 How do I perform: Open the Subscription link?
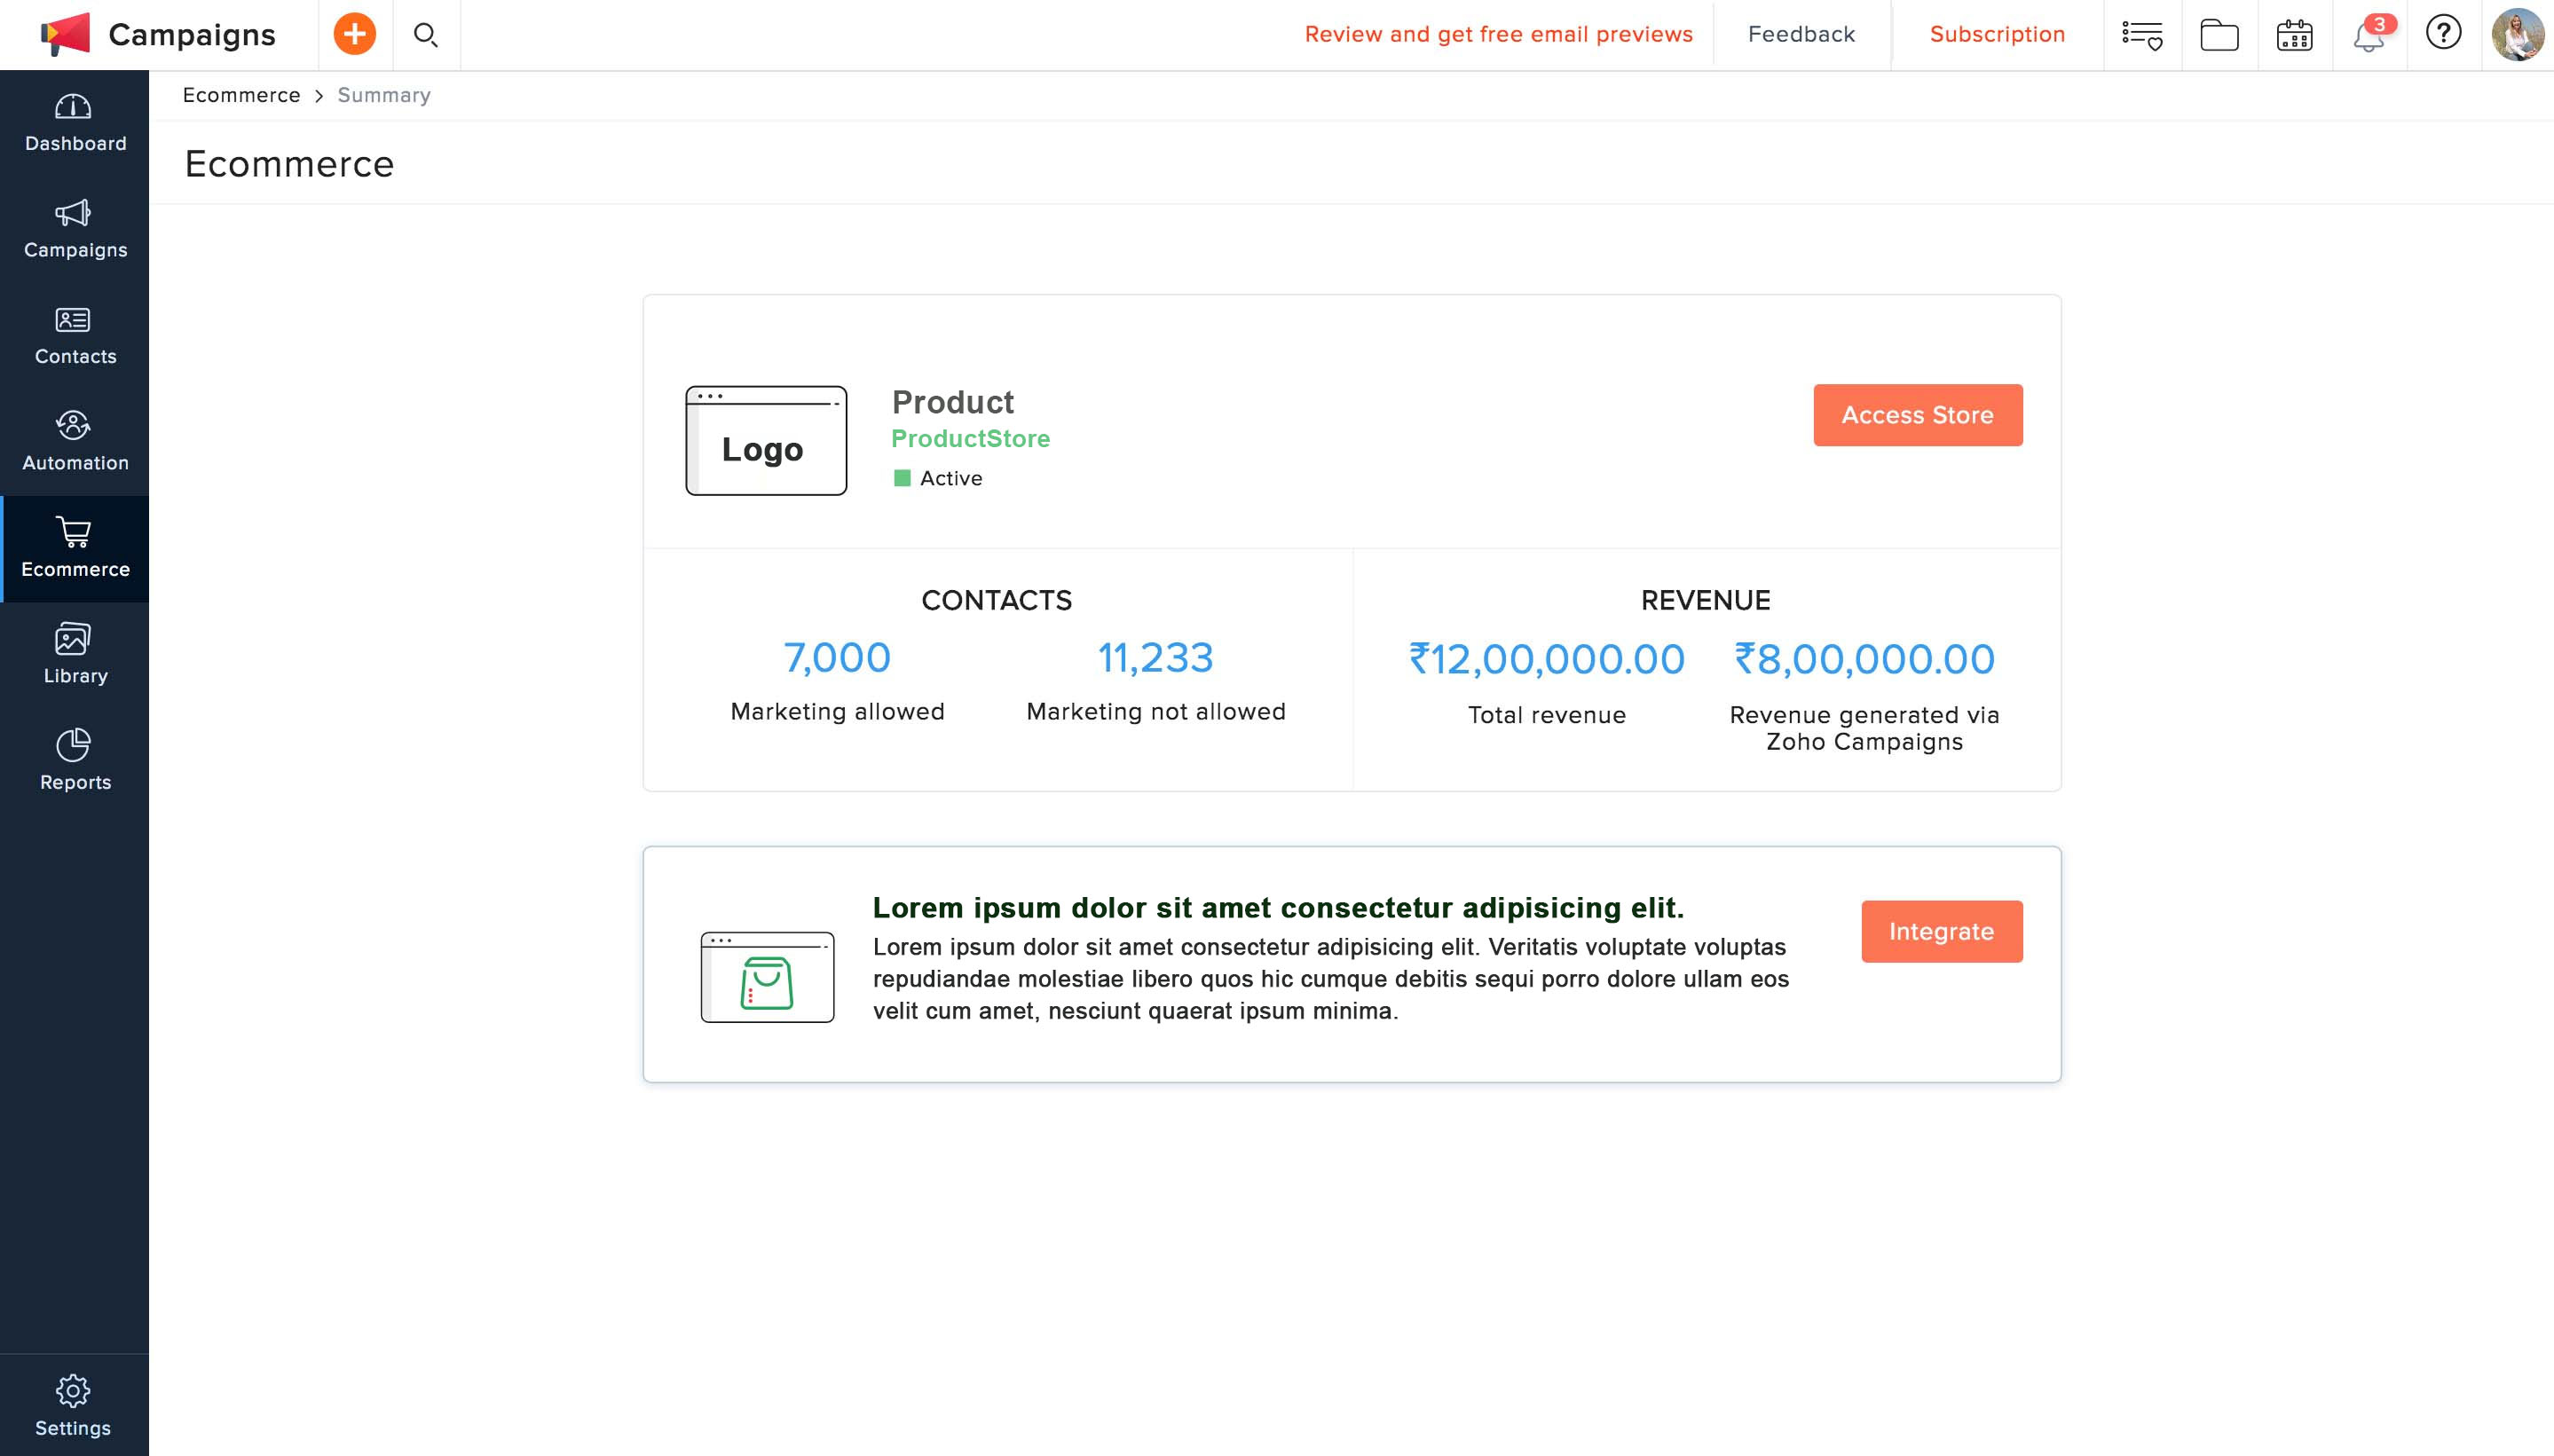(x=1997, y=34)
